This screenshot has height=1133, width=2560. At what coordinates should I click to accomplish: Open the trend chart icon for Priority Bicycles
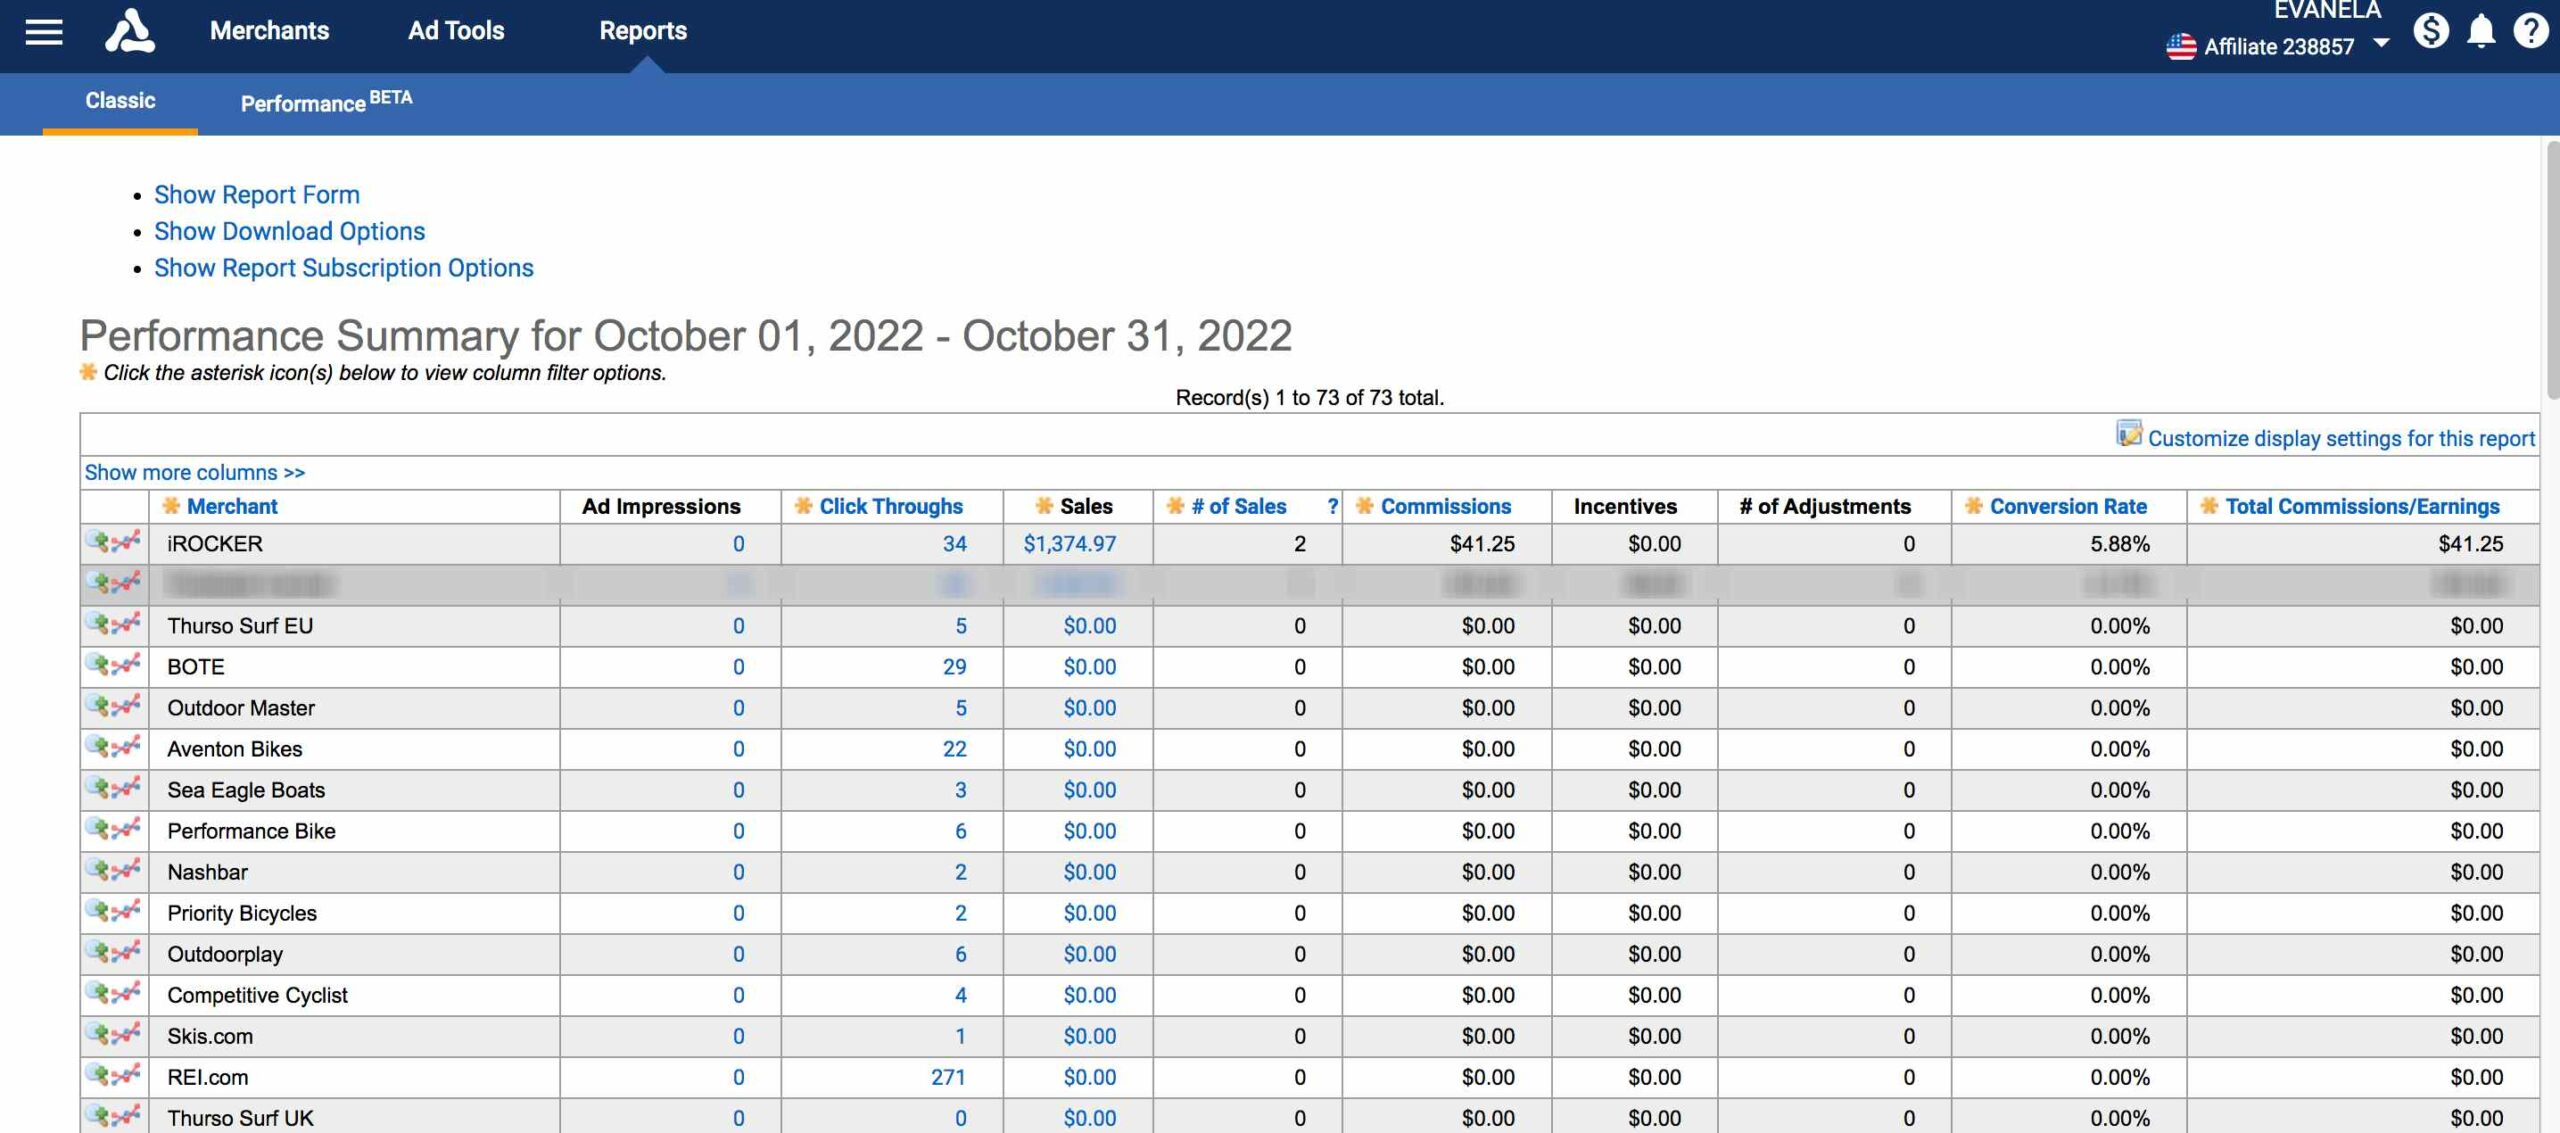tap(127, 910)
